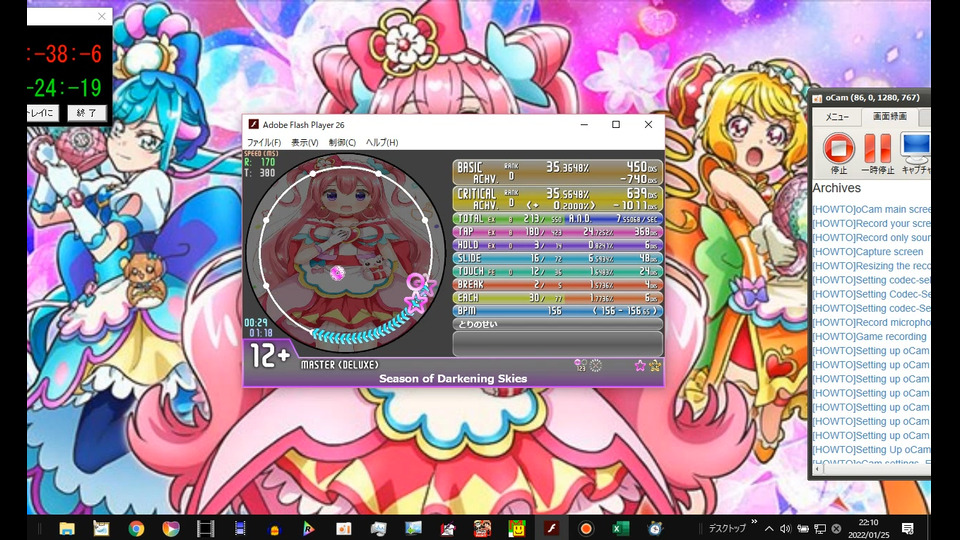The height and width of the screenshot is (540, 960).
Task: Open the colorful heart app on taskbar
Action: point(171,528)
